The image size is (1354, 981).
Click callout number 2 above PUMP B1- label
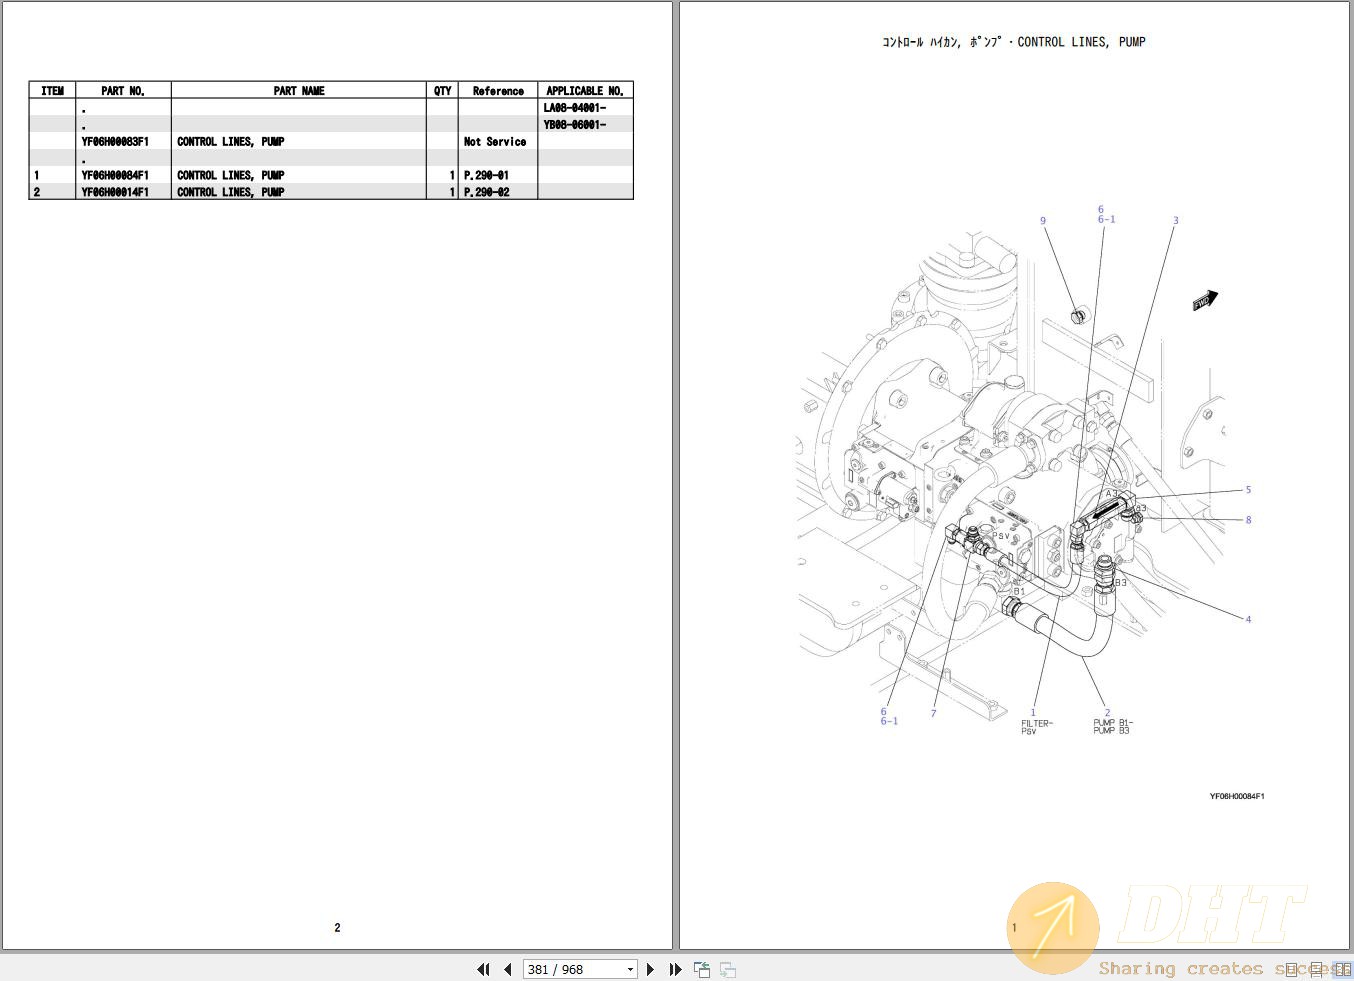coord(1107,713)
